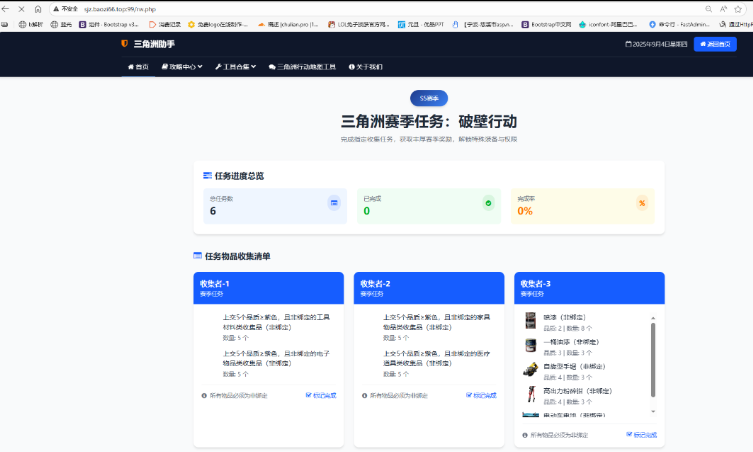
Task: Click the 三角洲助手 shield logo icon
Action: tap(124, 44)
